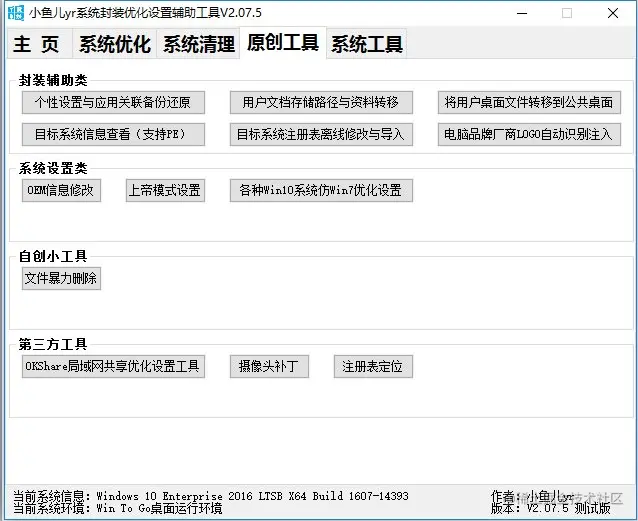
Task: Open OEM信息修改 tool
Action: click(61, 190)
